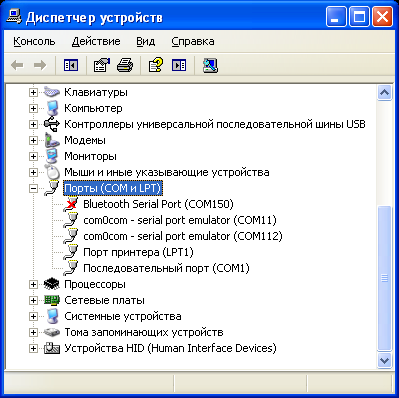Viewport: 399px width, 398px height.
Task: Select Порт принтера (LPT1)
Action: coord(138,252)
